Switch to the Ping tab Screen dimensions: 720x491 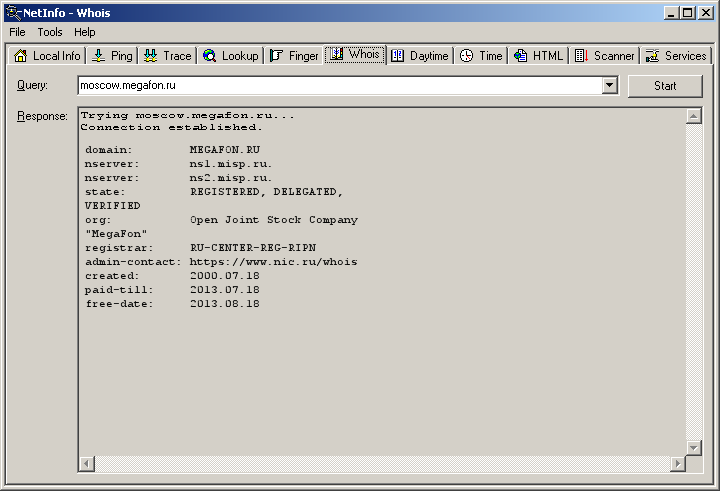click(112, 56)
